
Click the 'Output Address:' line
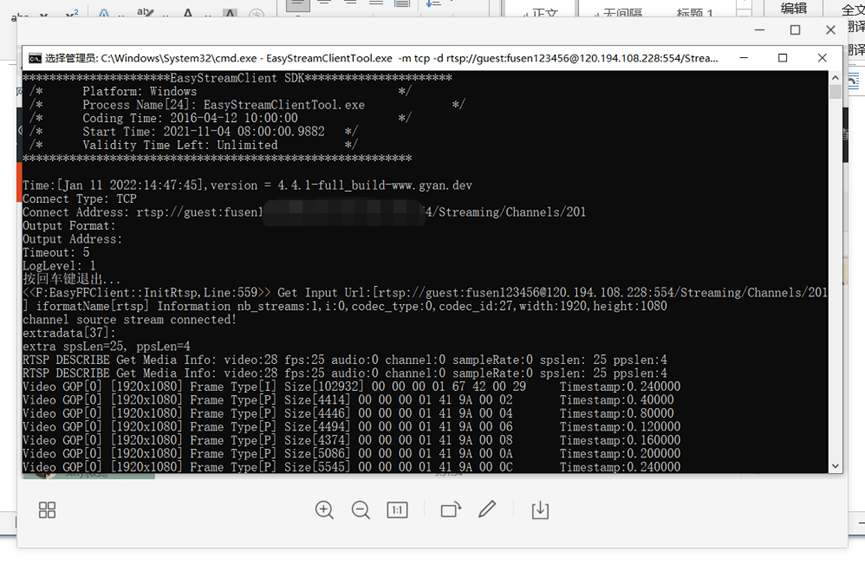tap(72, 239)
